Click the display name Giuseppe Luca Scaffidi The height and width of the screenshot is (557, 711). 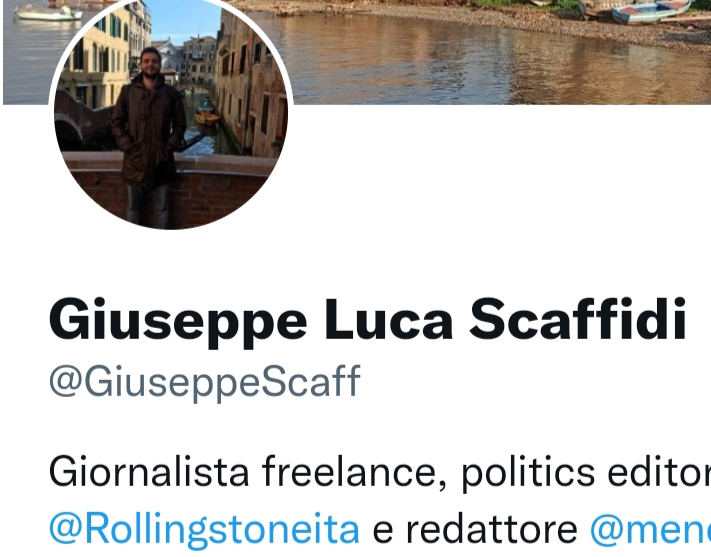point(368,321)
